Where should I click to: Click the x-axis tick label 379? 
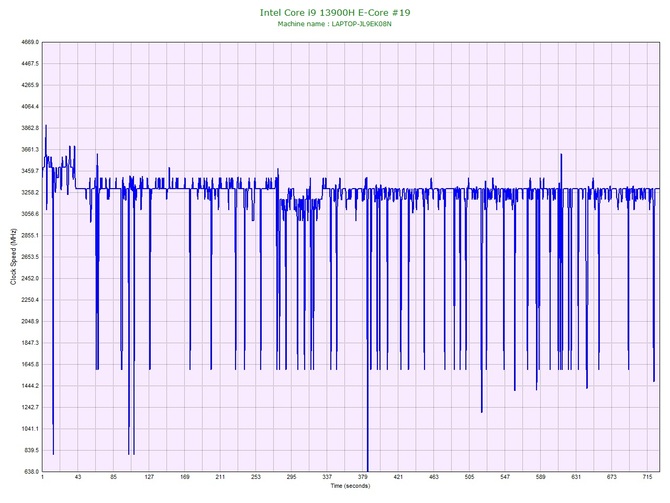pos(362,477)
